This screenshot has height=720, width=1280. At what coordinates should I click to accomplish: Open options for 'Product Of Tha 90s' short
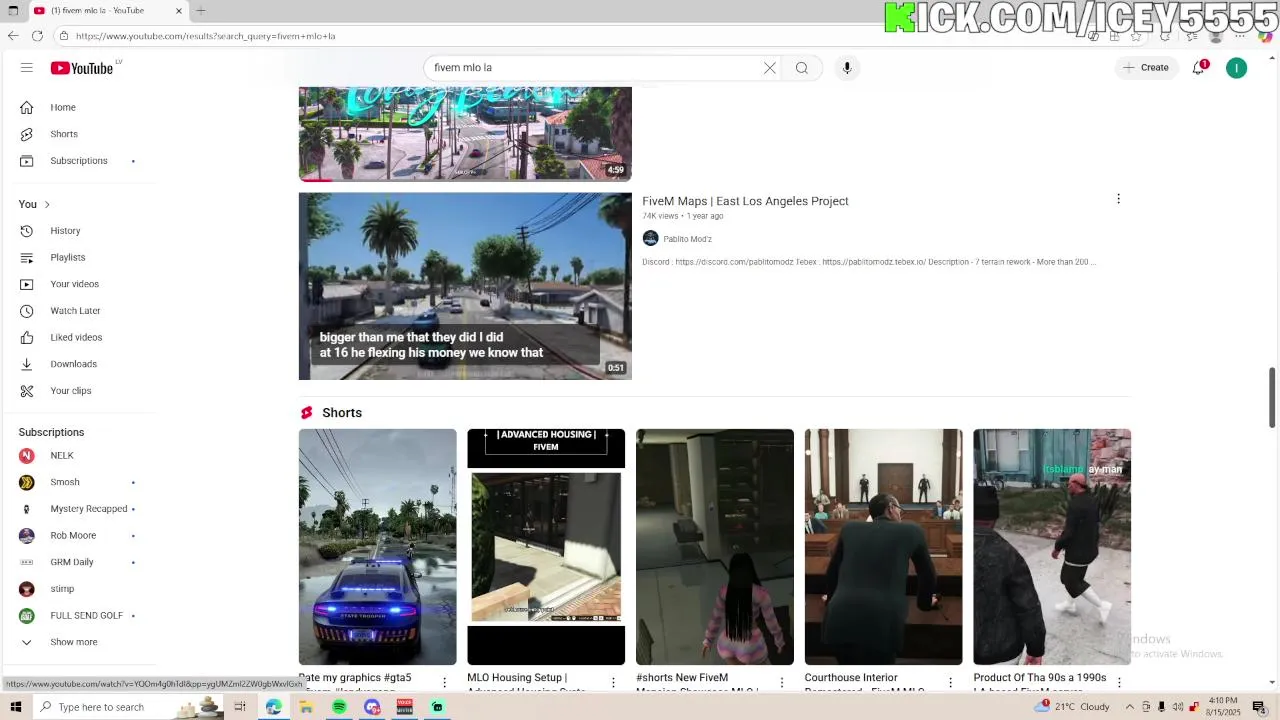1119,682
